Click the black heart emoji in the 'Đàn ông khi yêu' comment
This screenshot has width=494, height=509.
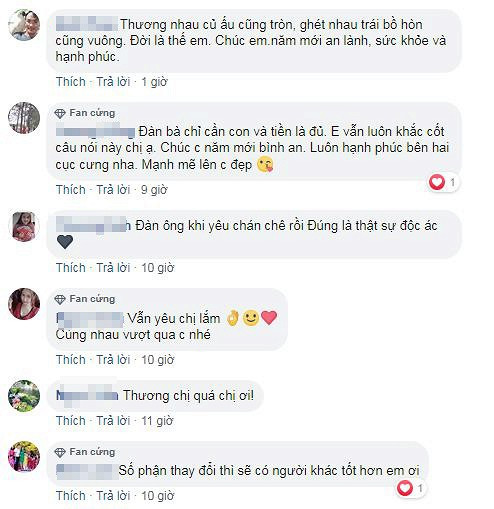(65, 242)
